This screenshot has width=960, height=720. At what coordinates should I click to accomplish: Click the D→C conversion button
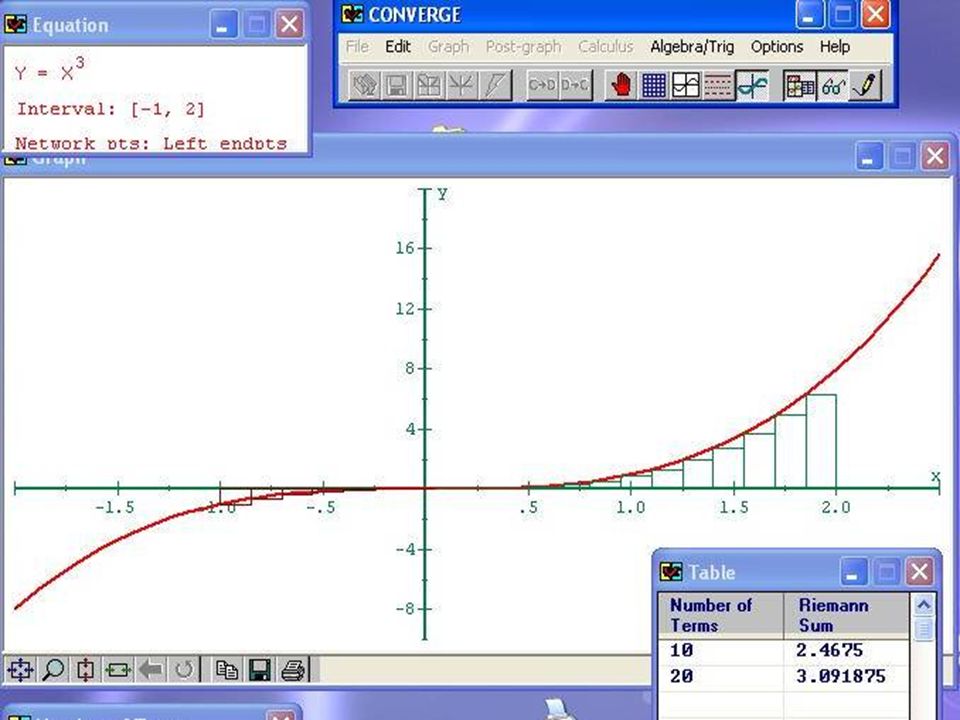(x=575, y=86)
